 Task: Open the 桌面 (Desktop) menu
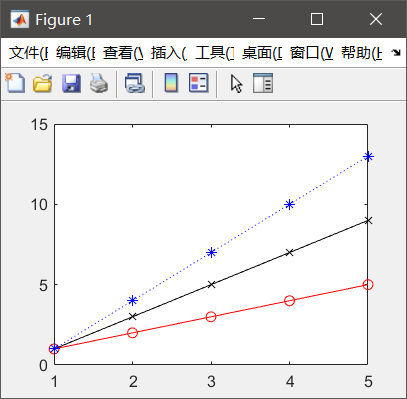coord(262,53)
